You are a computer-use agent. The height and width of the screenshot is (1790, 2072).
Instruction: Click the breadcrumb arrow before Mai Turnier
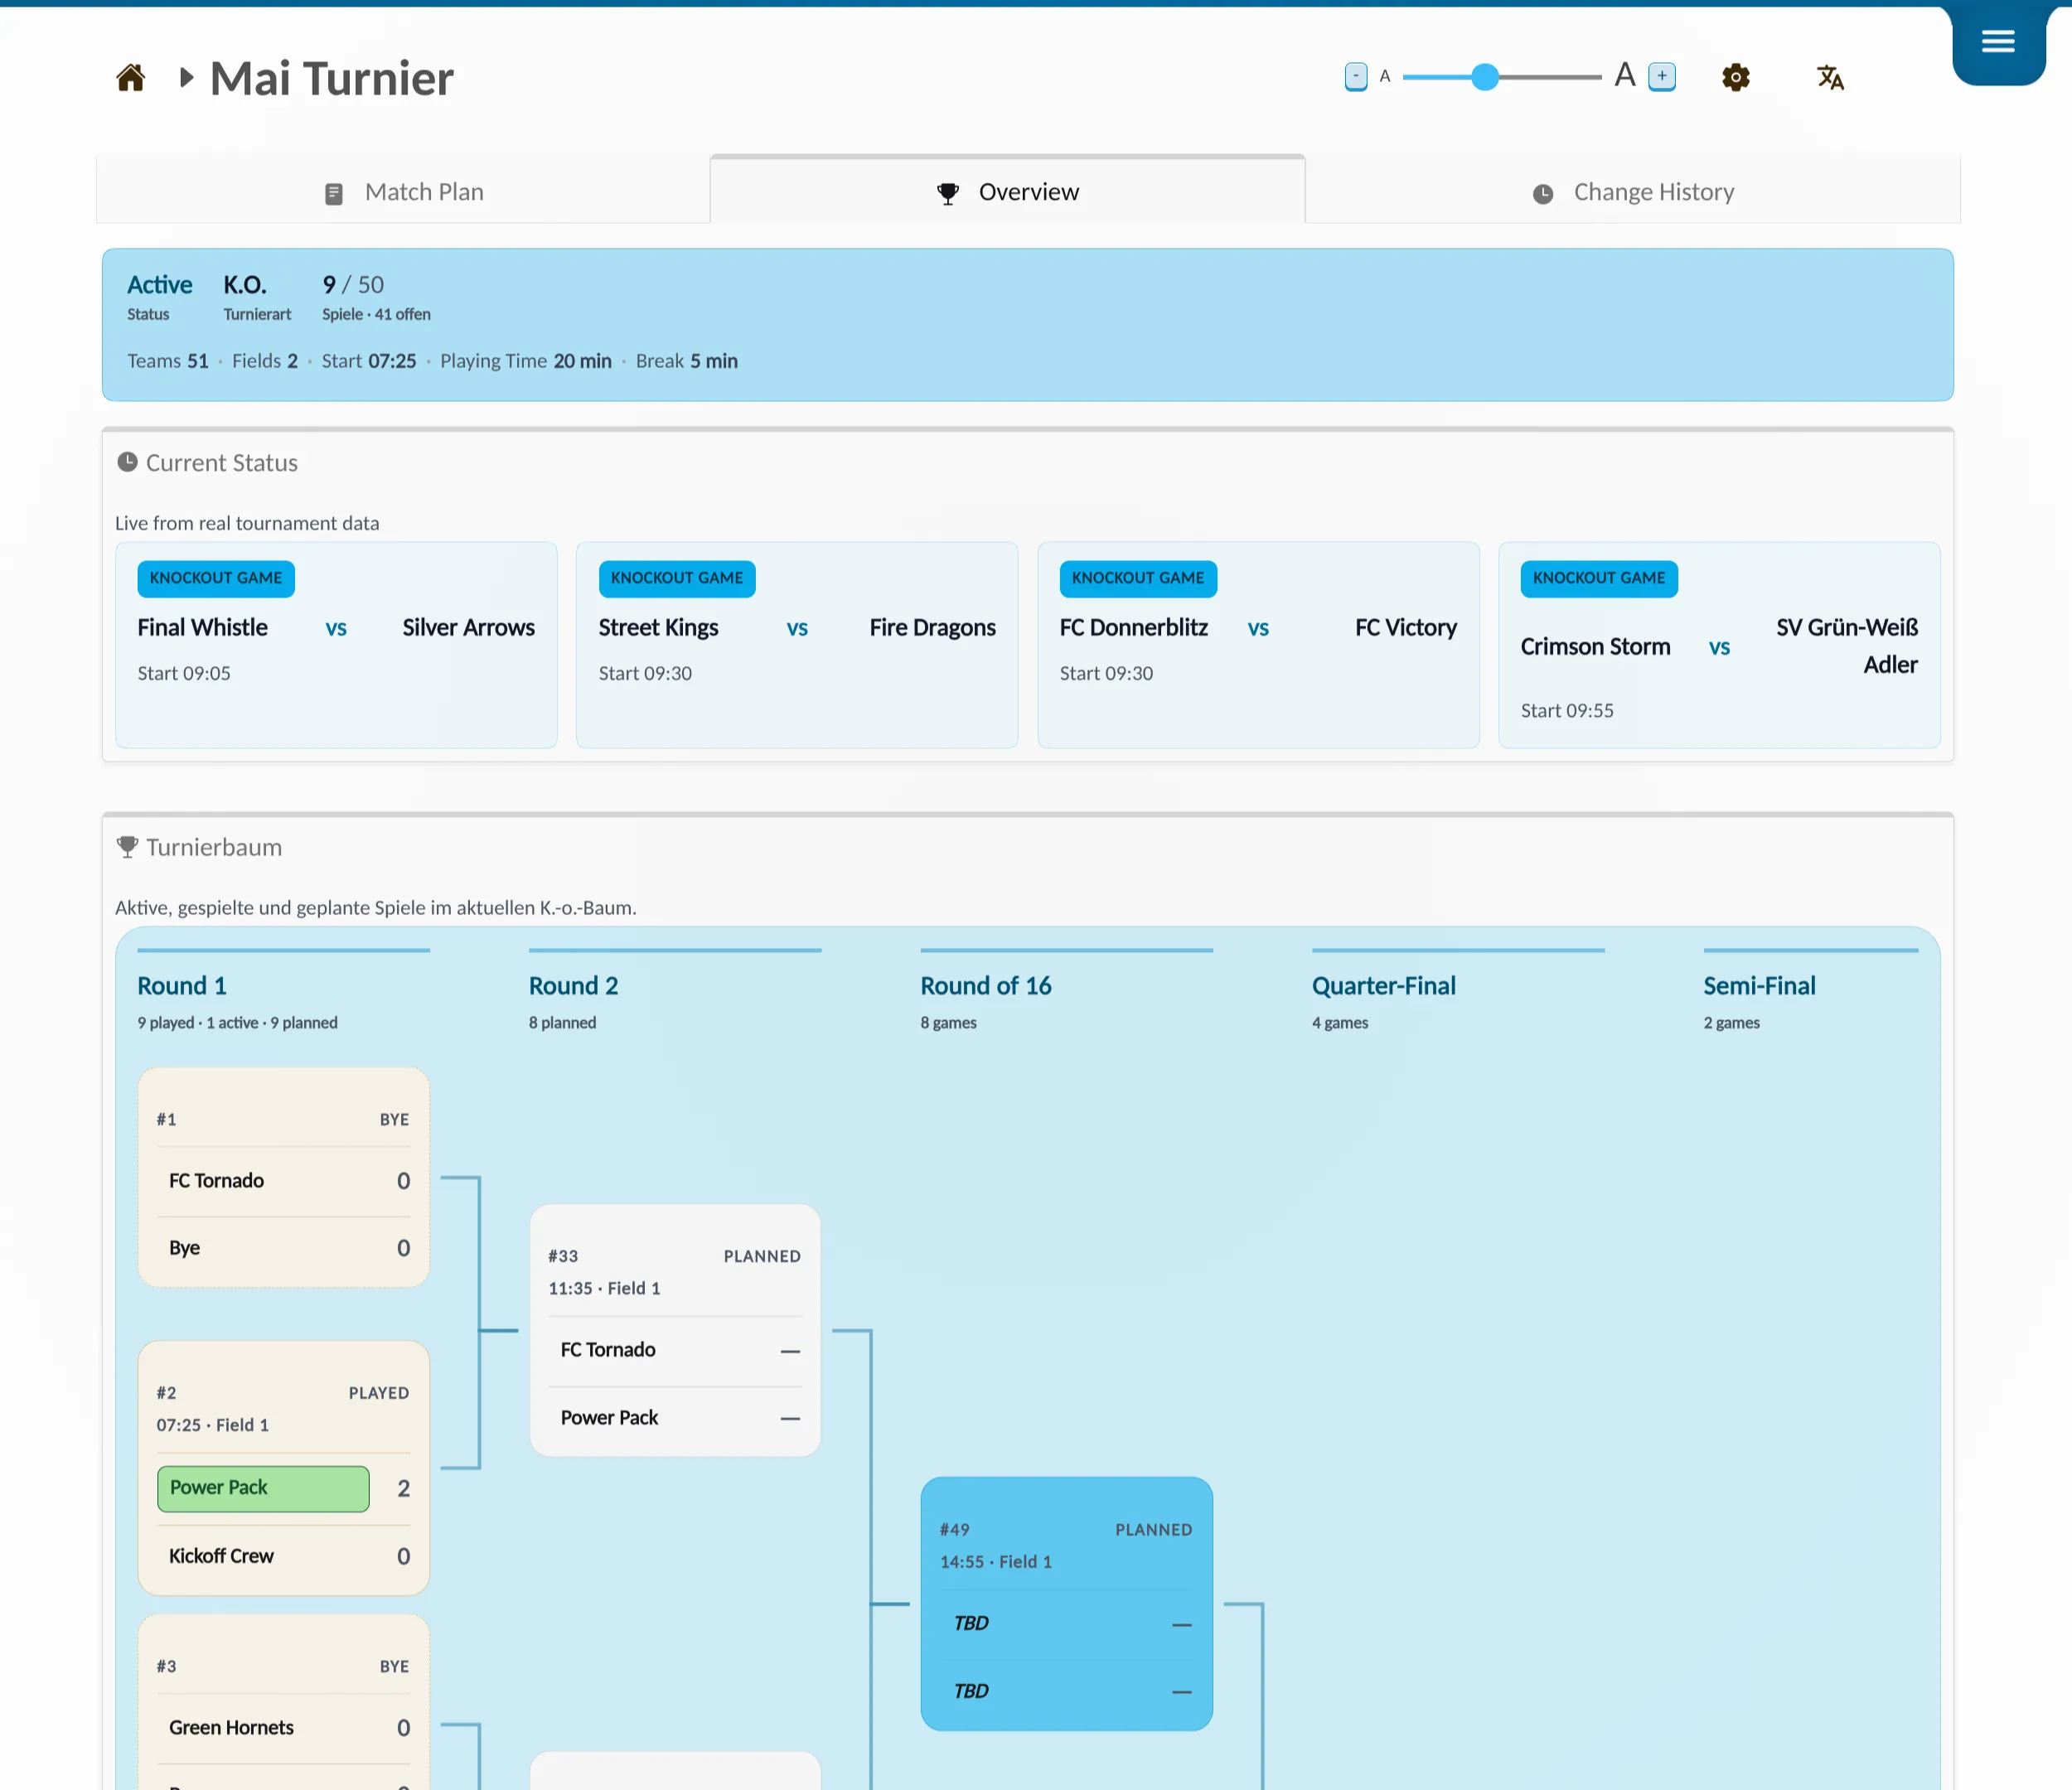(186, 77)
